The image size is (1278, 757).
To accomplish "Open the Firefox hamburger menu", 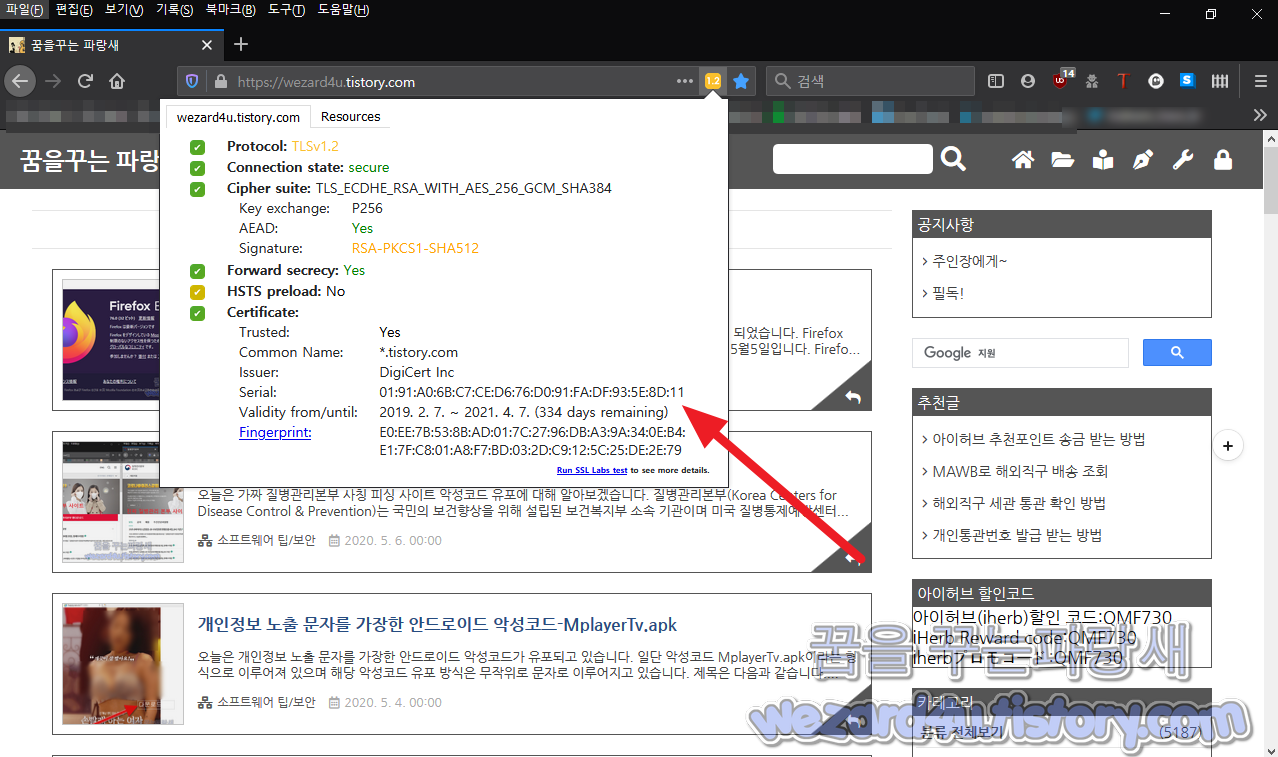I will (1261, 81).
